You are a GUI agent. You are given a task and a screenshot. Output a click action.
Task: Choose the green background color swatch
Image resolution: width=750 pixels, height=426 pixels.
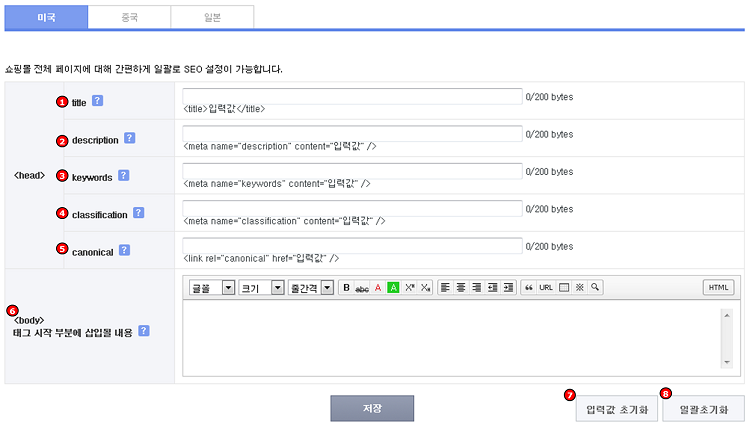[x=393, y=288]
